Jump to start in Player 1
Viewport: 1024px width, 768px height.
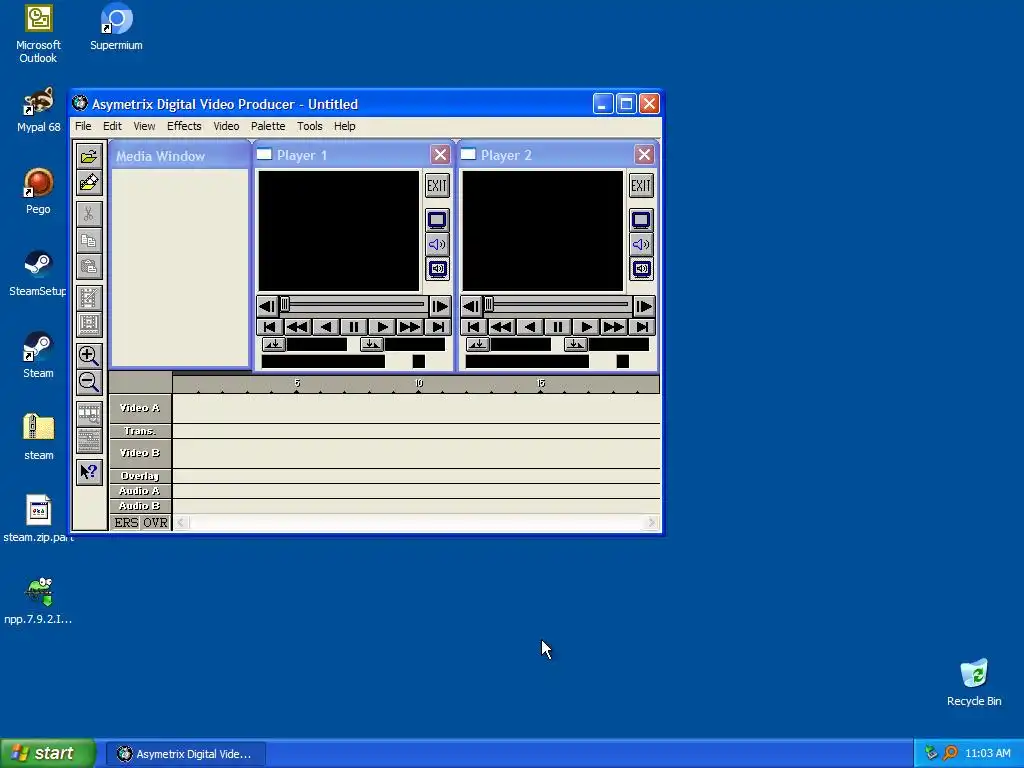pyautogui.click(x=270, y=327)
